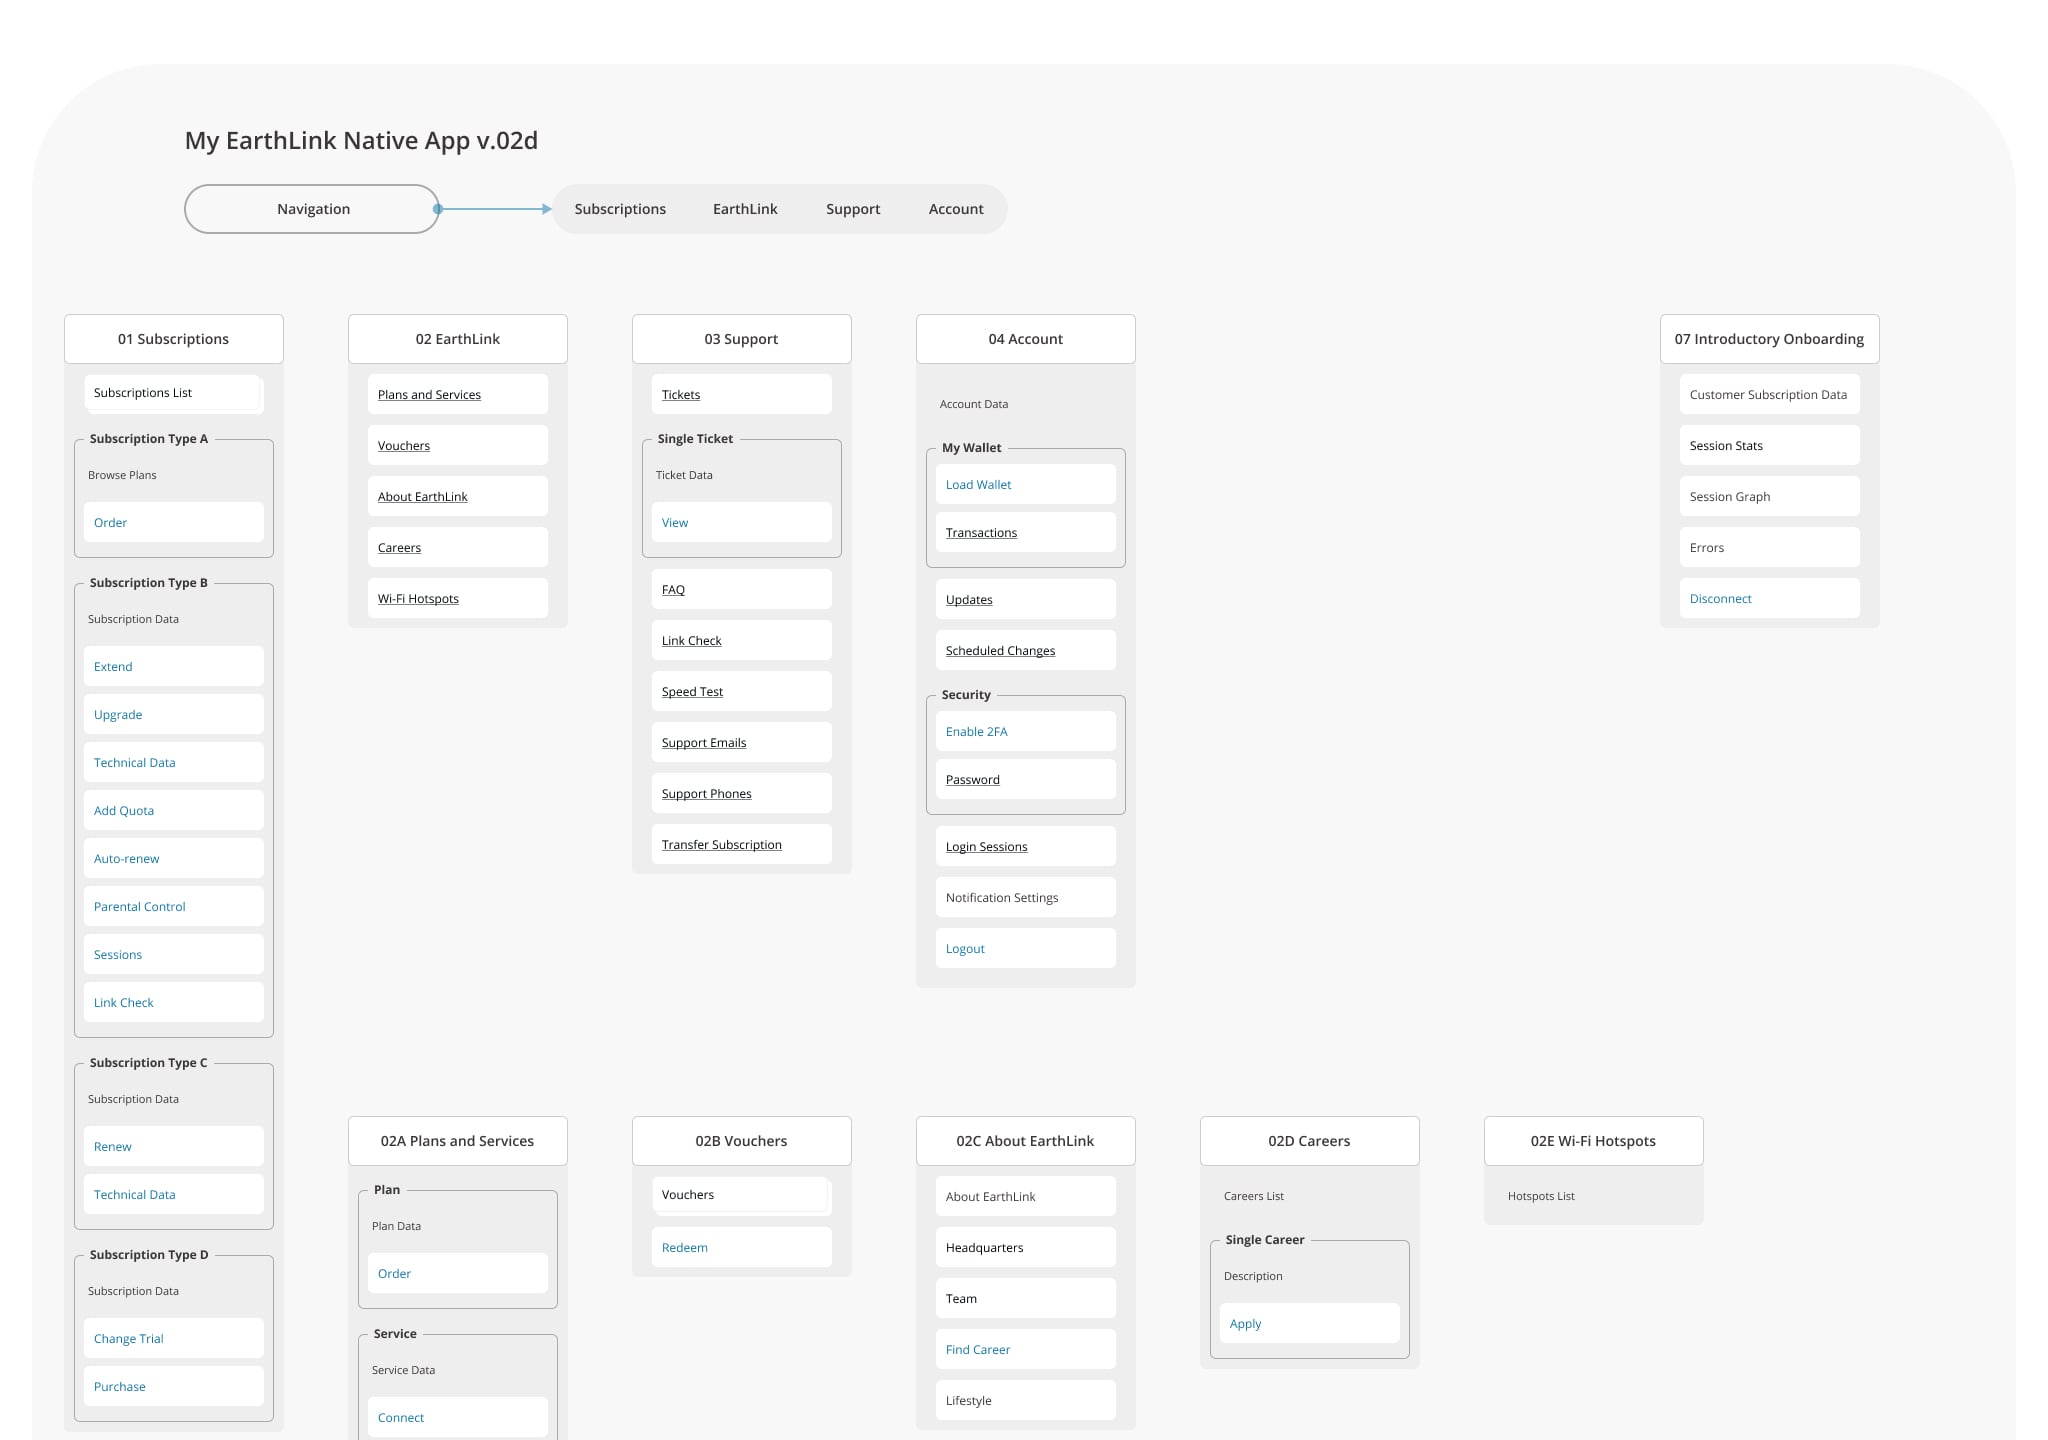
Task: Select the Support navigation tab
Action: pos(852,209)
